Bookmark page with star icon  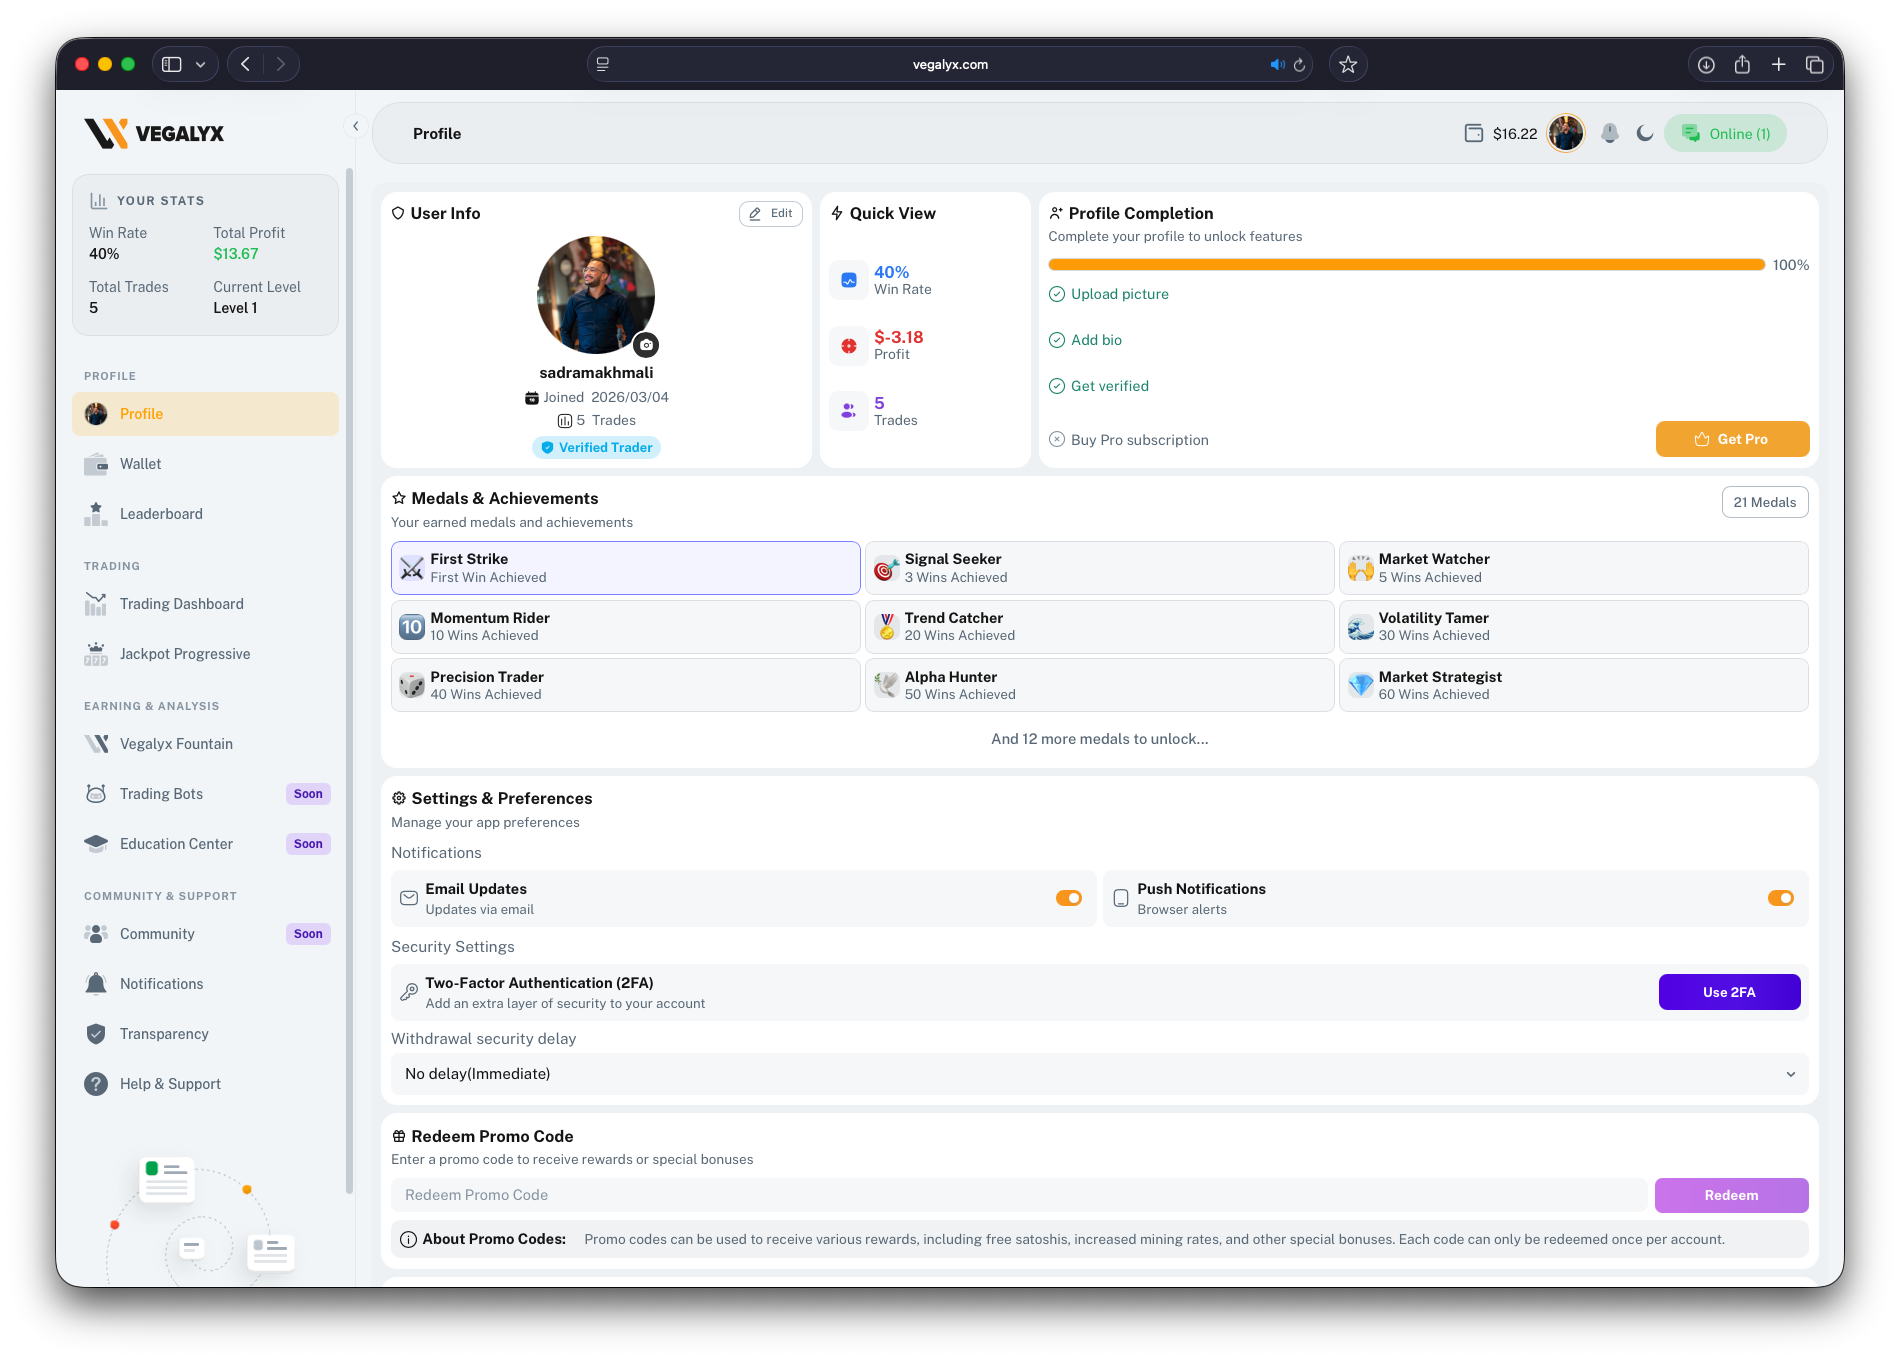pyautogui.click(x=1348, y=64)
